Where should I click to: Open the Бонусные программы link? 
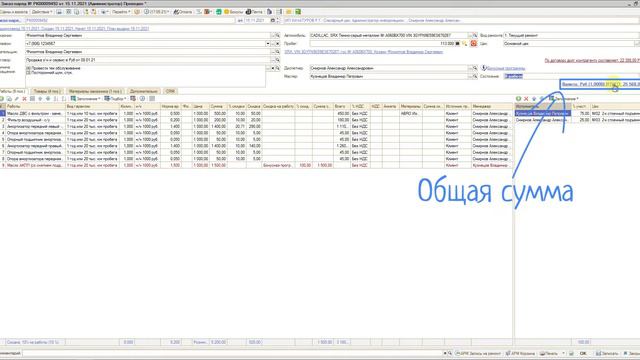506,68
